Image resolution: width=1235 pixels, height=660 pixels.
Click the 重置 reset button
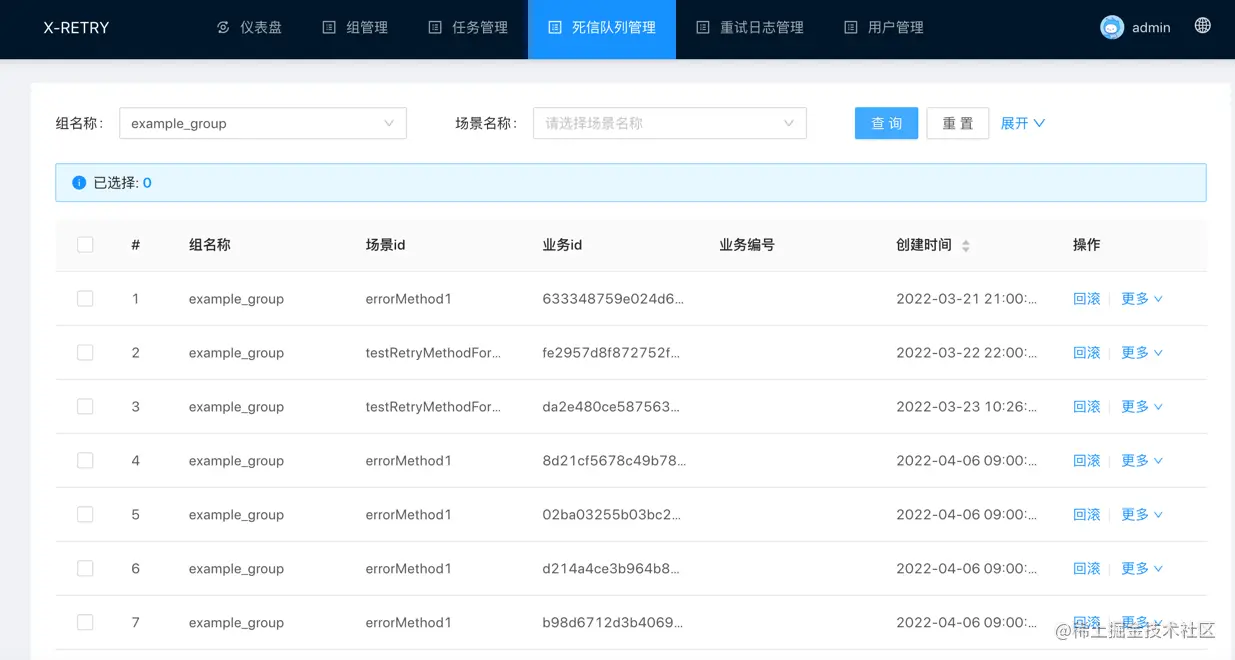click(958, 123)
